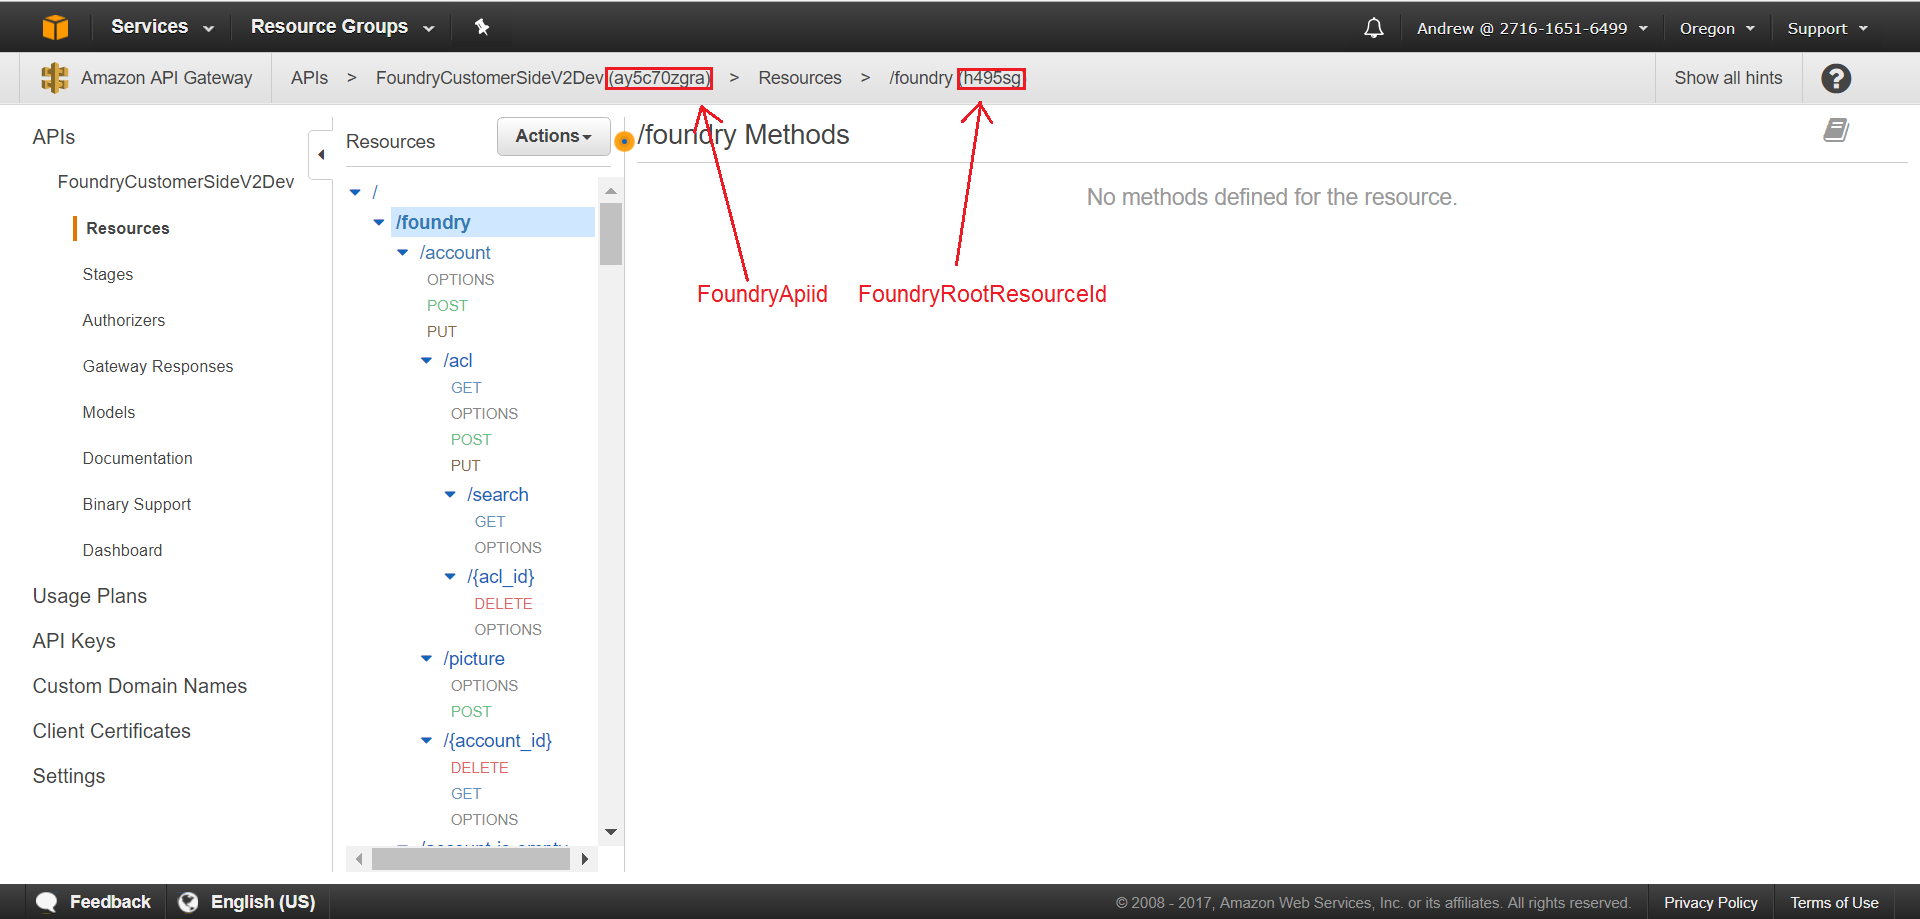
Task: Click Show all hints
Action: 1729,78
